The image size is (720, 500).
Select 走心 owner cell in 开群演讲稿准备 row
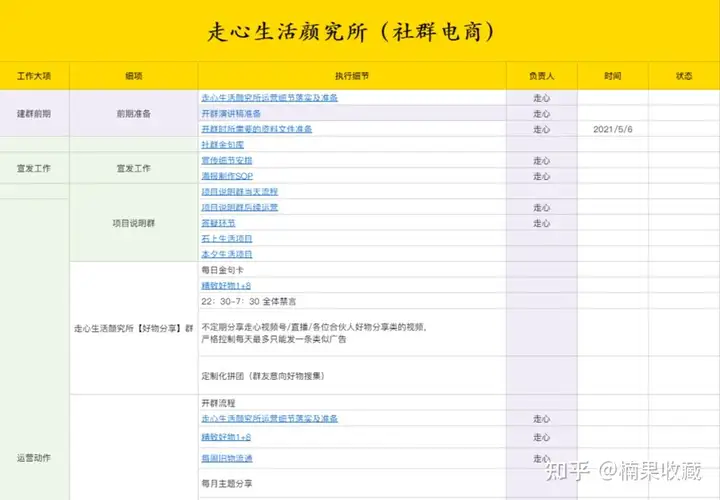pyautogui.click(x=541, y=113)
